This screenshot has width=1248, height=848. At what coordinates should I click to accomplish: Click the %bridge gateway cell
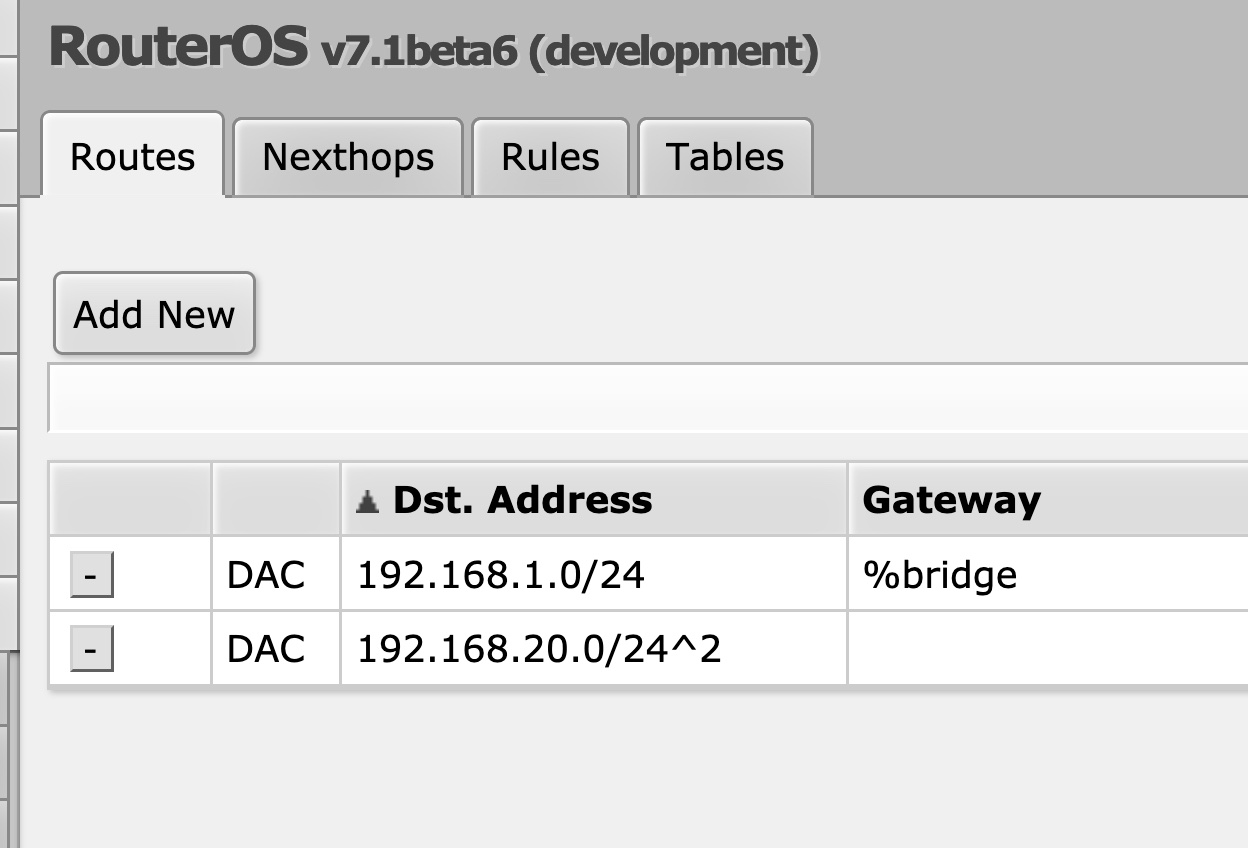point(940,575)
